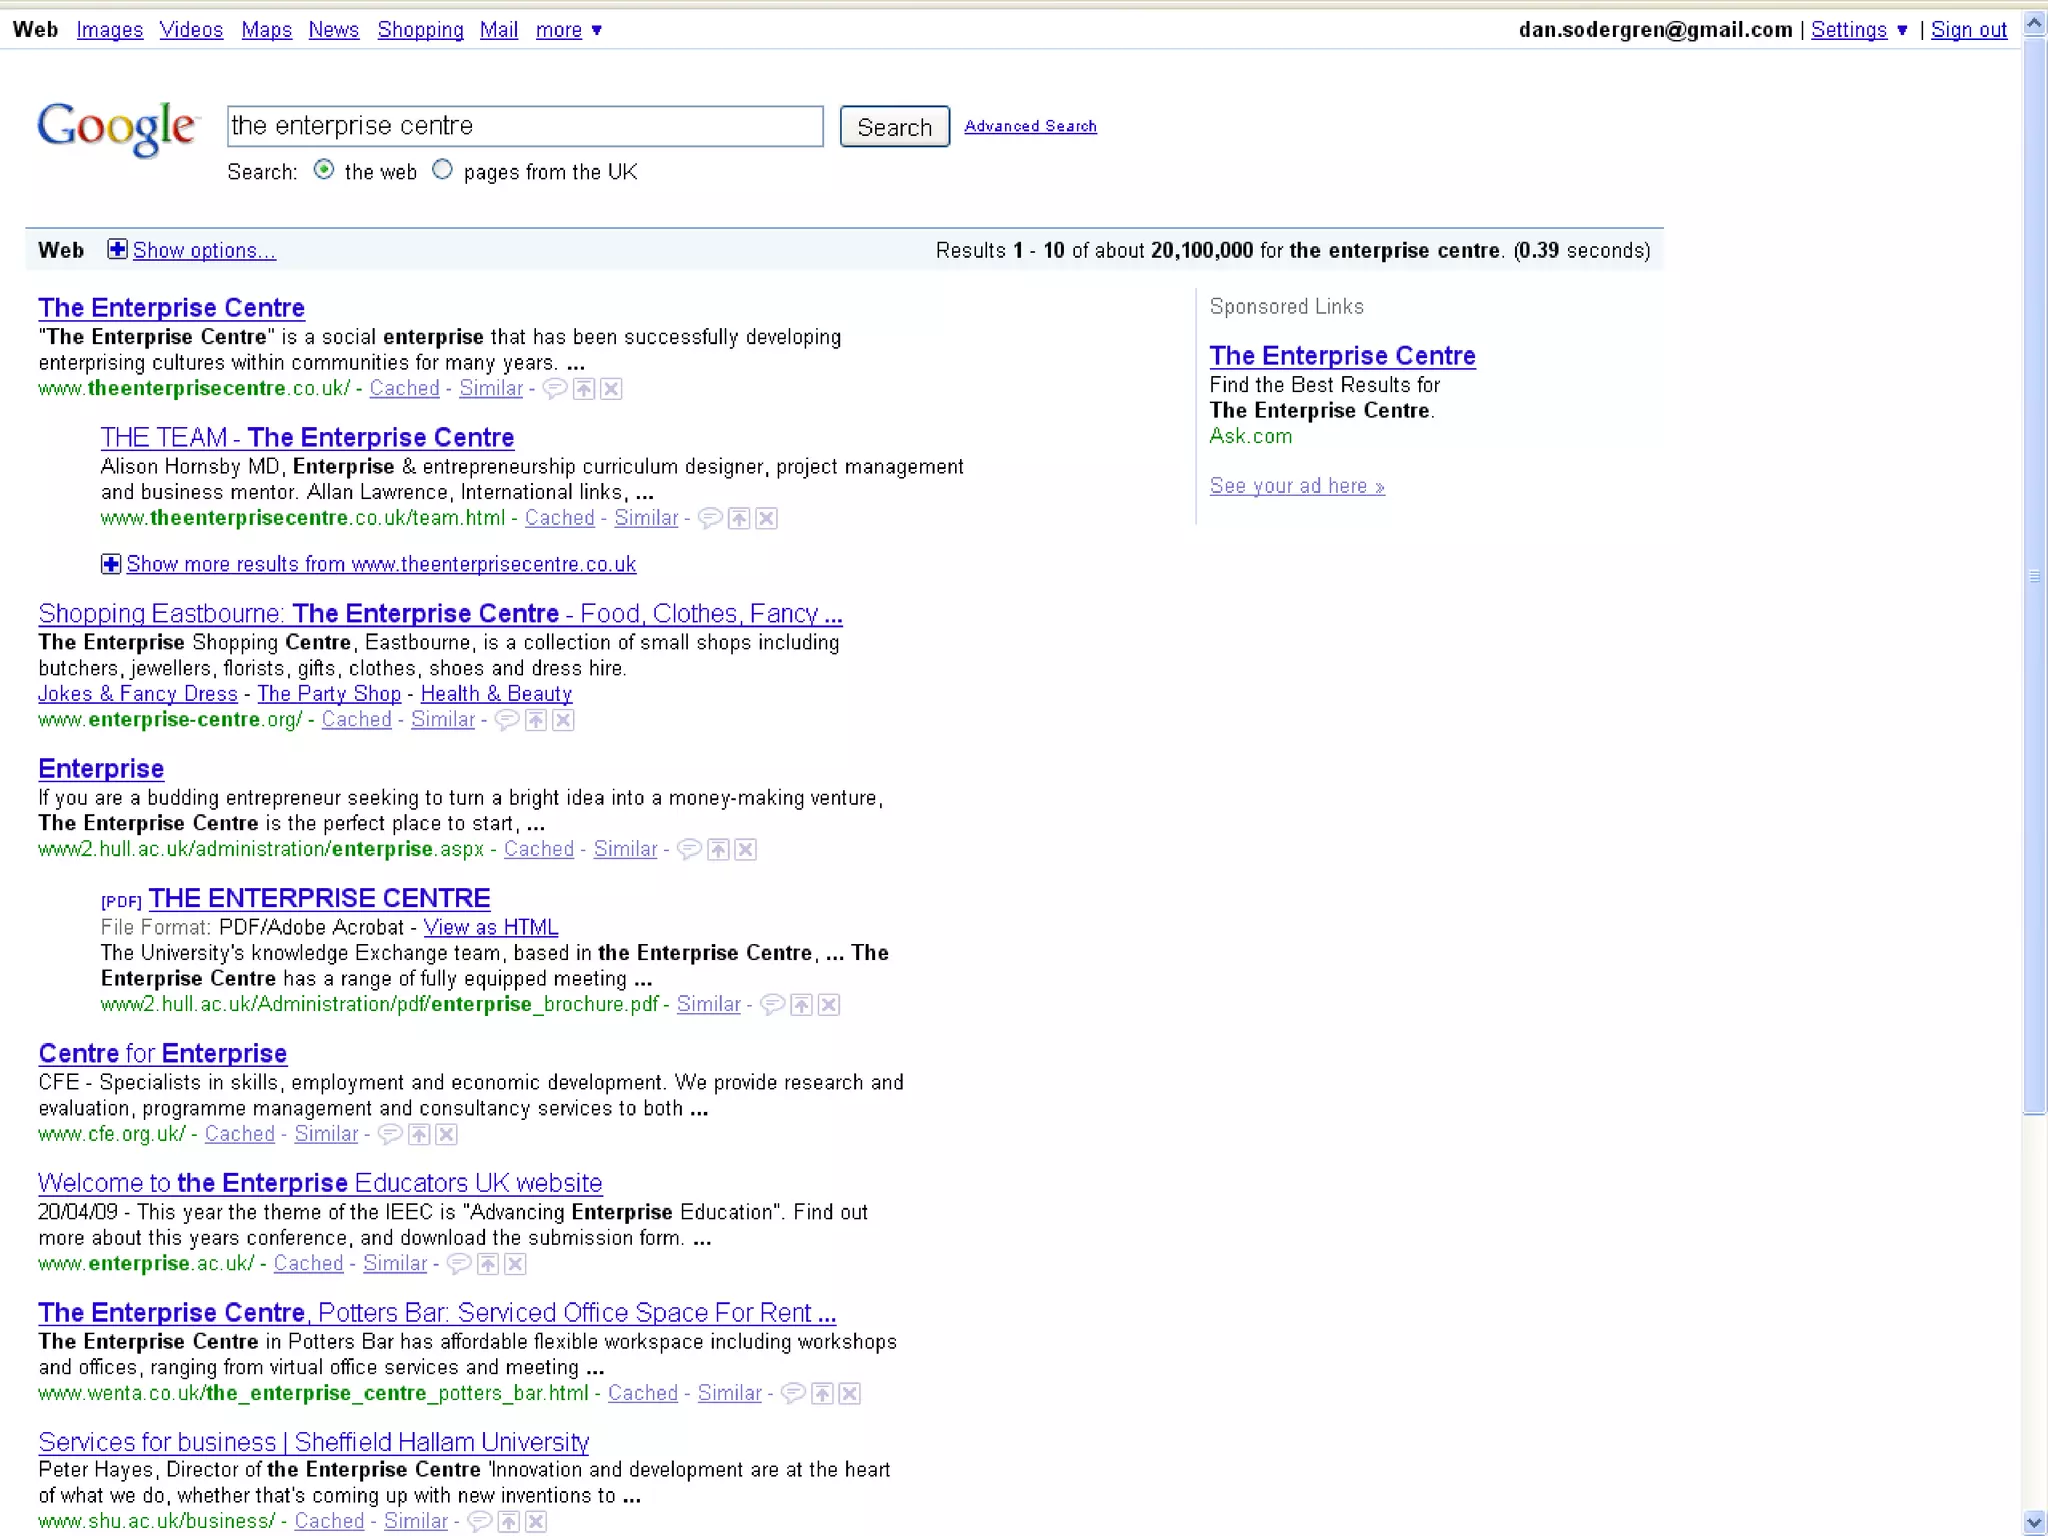
Task: Click comment icon on theenterprisecentre.co.uk first result
Action: point(555,389)
